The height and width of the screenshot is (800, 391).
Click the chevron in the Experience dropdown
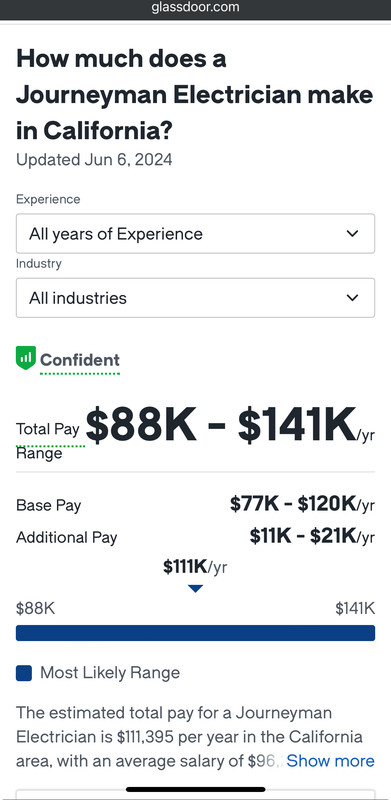click(x=352, y=234)
